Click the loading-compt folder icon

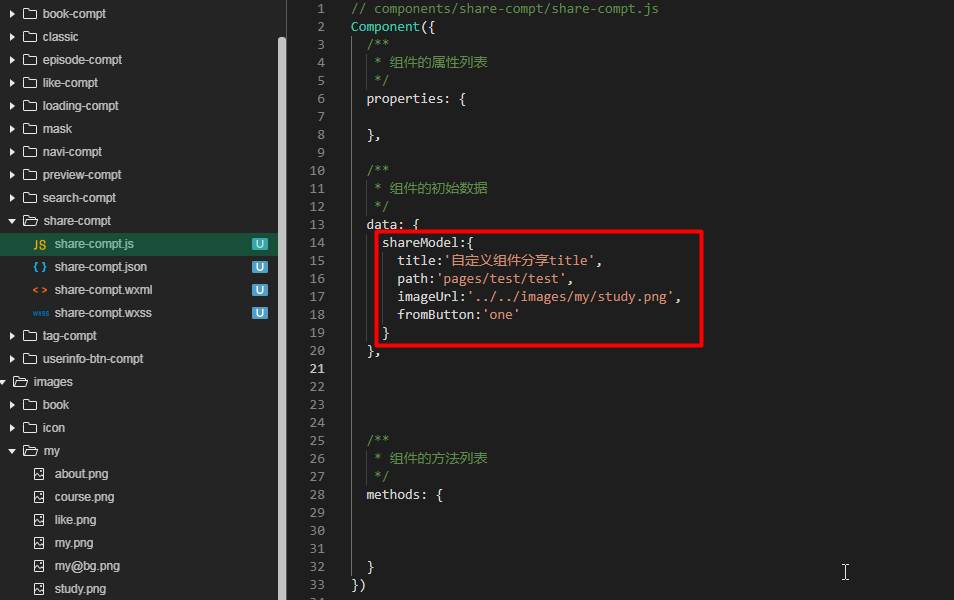click(x=30, y=106)
